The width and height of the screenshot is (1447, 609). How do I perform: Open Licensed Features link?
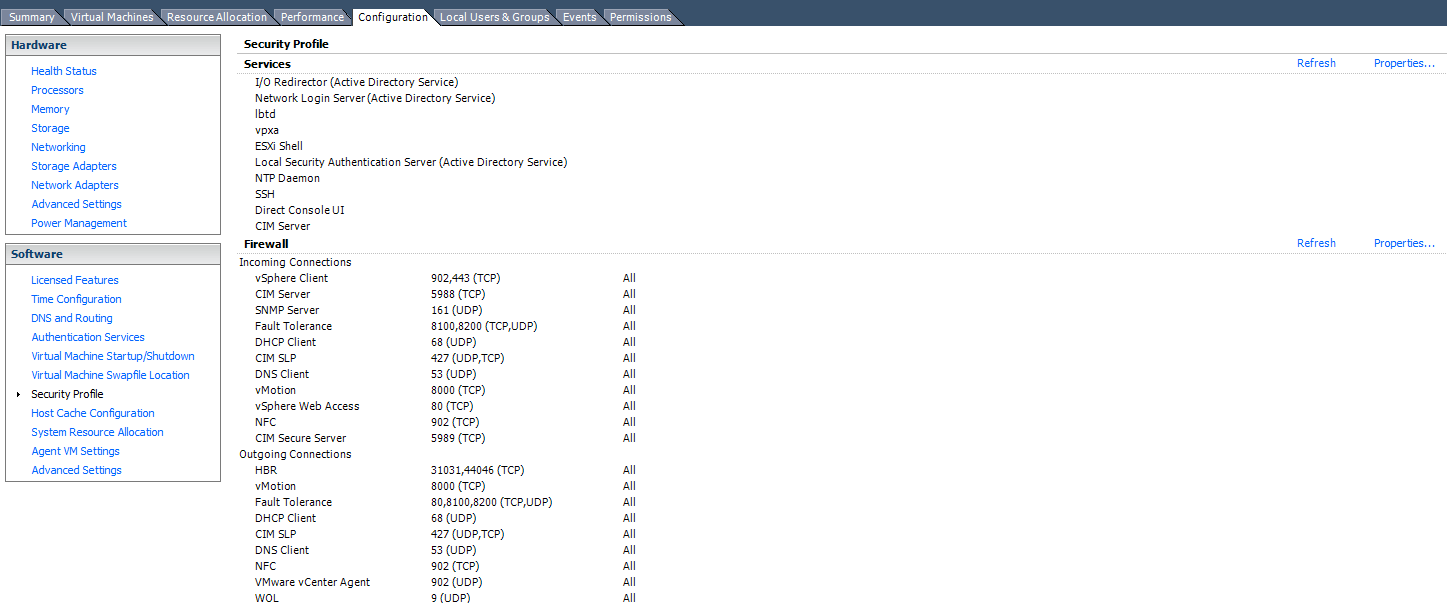click(x=75, y=280)
